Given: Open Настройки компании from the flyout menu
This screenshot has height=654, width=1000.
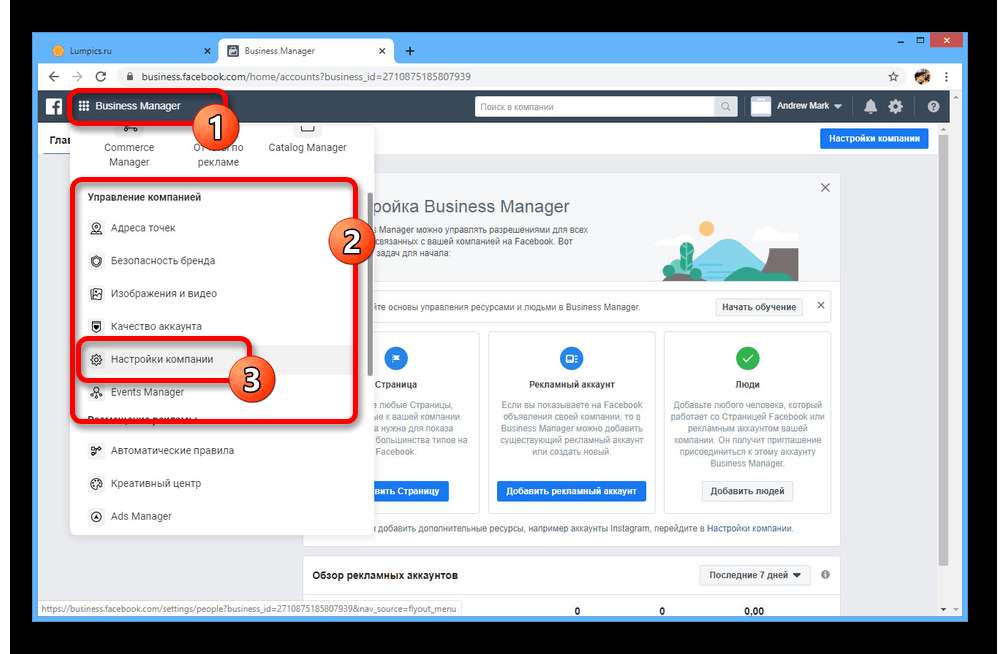Looking at the screenshot, I should [162, 359].
